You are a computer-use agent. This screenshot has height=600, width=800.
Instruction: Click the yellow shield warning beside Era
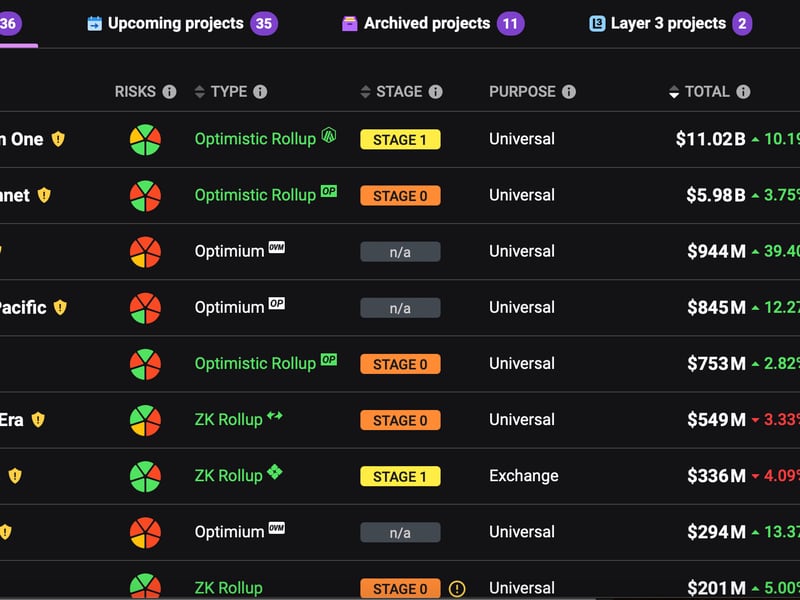pyautogui.click(x=38, y=420)
